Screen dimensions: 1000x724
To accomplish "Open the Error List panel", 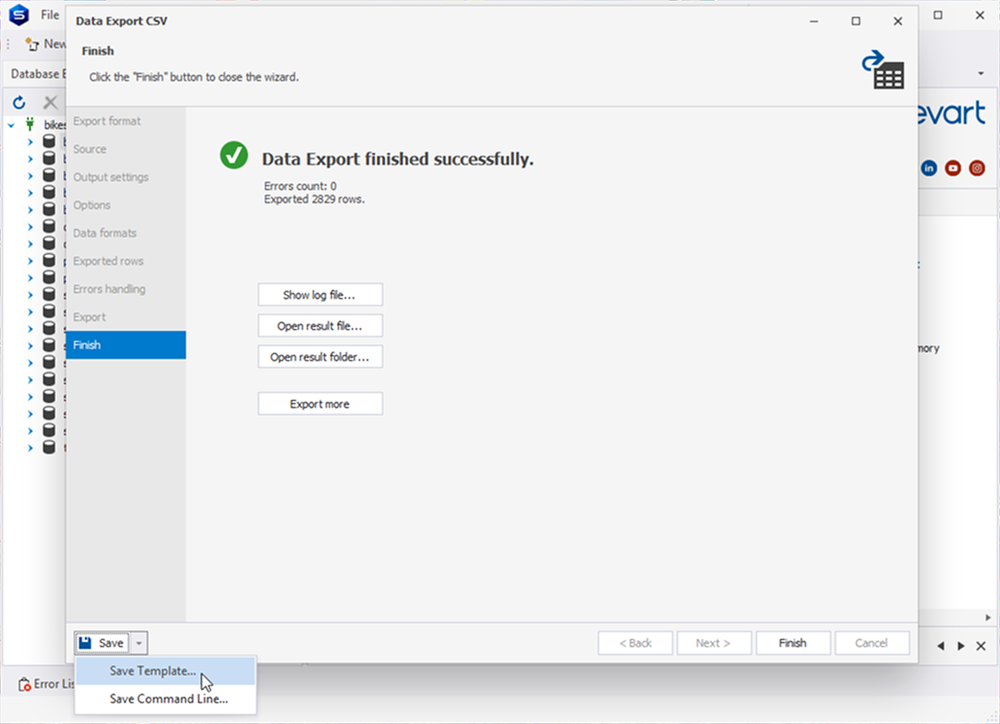I will click(47, 684).
